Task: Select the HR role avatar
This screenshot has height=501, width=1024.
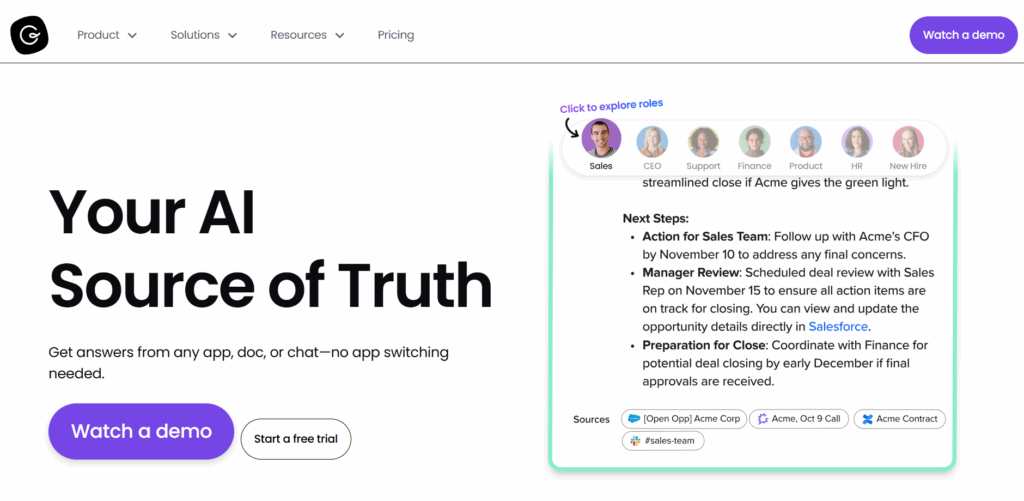Action: tap(857, 142)
